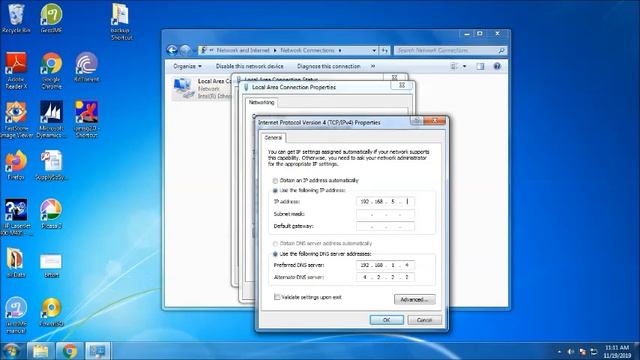Click the change your view icon
This screenshot has height=360, width=640.
(454, 66)
